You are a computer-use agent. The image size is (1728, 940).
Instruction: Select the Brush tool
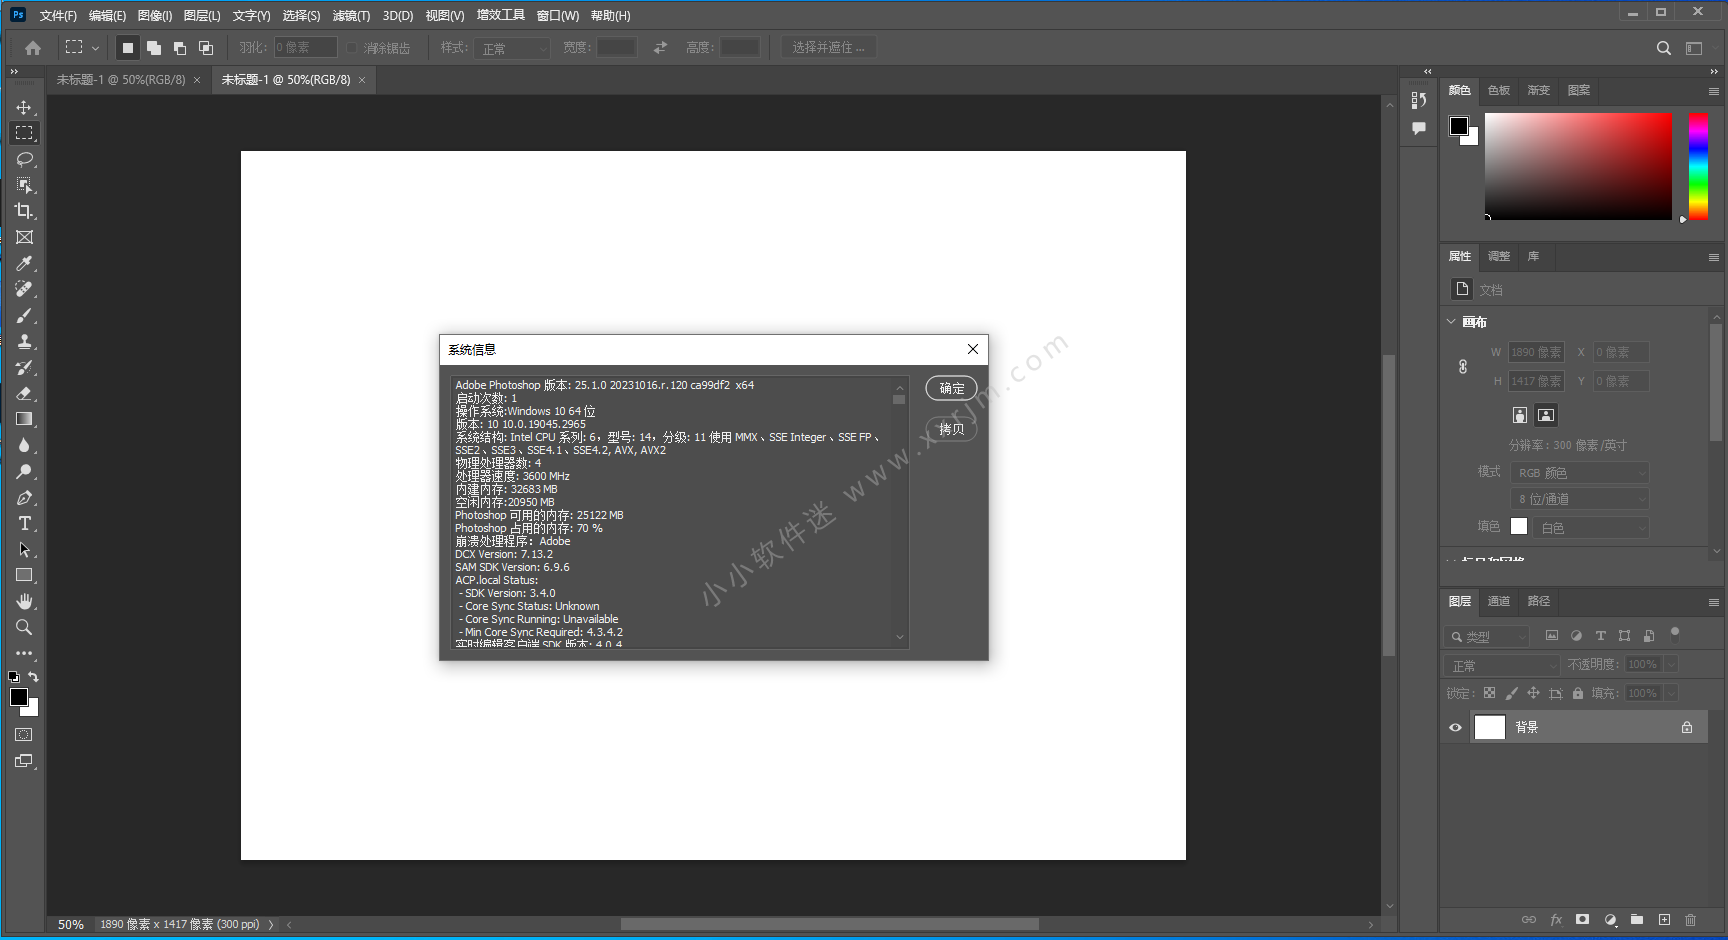point(24,315)
